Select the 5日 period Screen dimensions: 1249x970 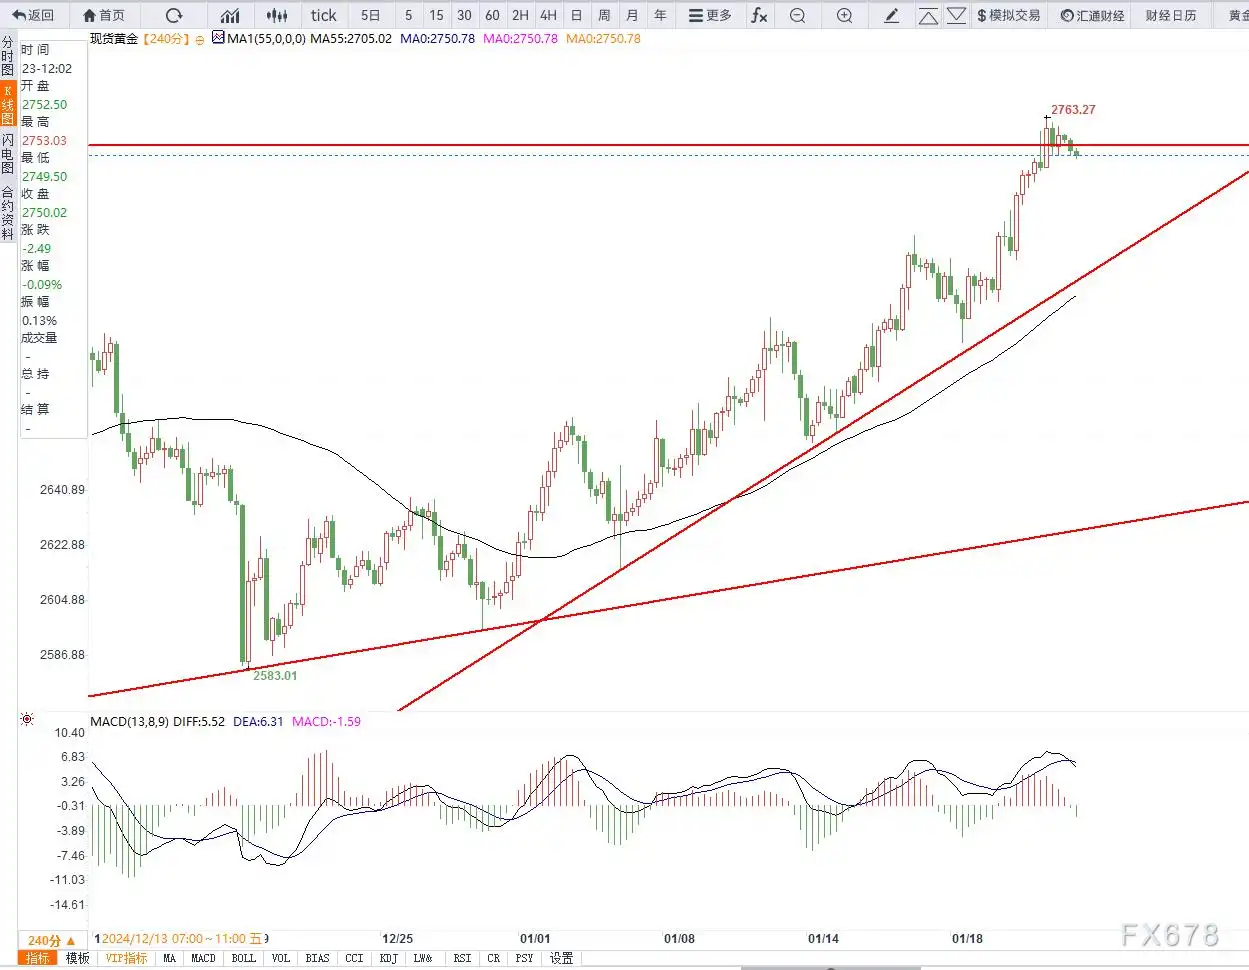coord(370,15)
